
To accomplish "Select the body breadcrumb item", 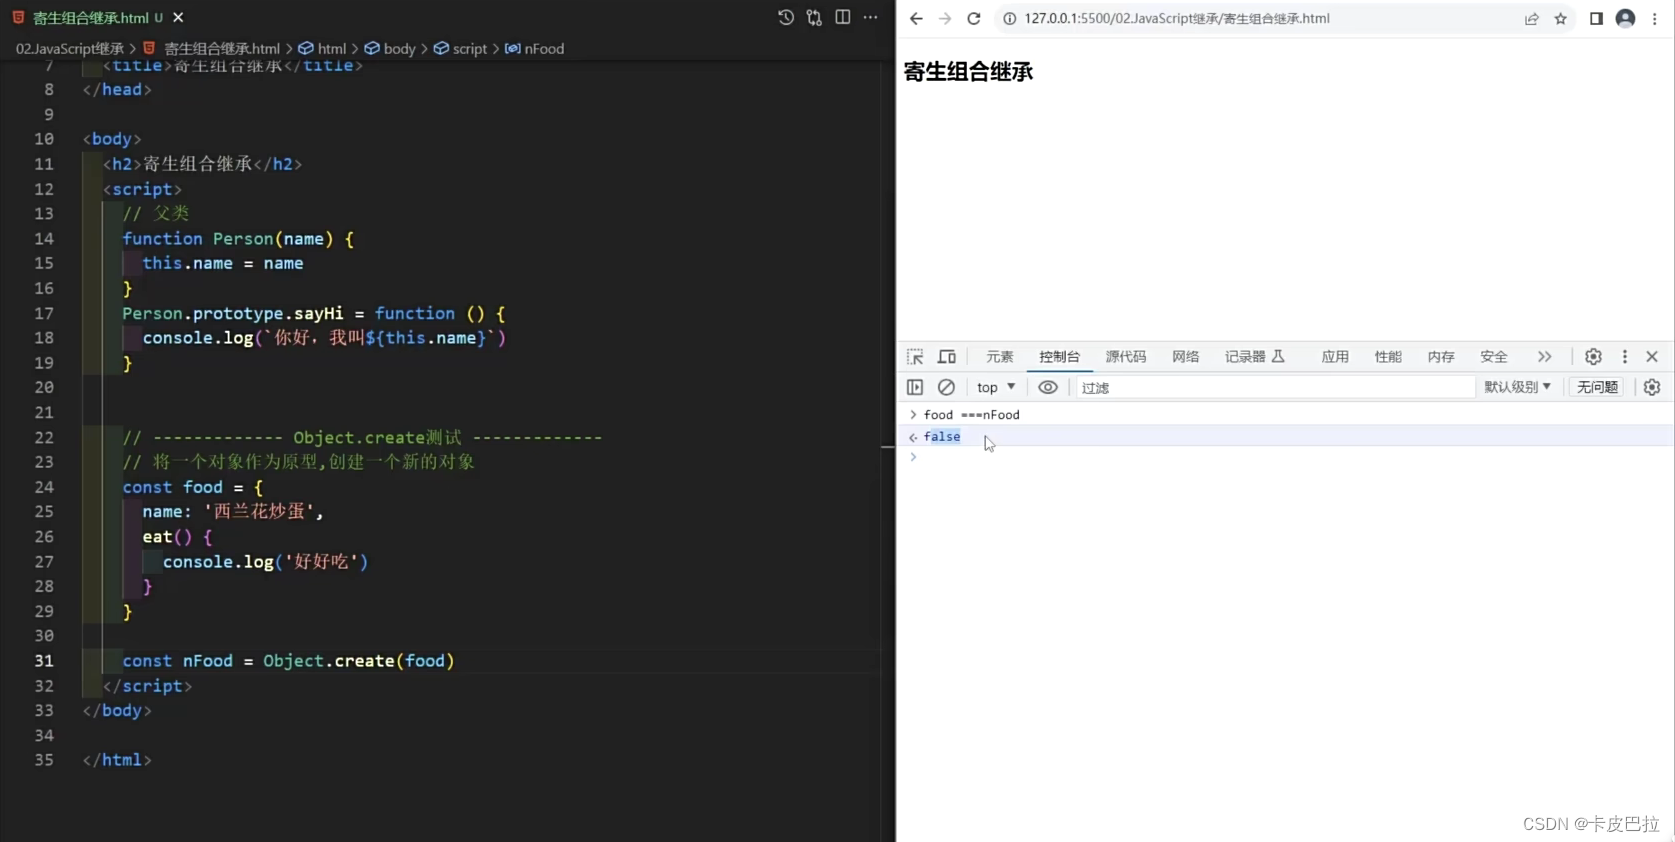I will point(390,48).
